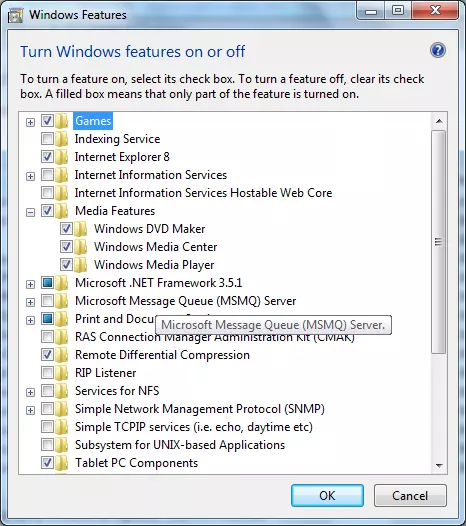This screenshot has height=526, width=466.
Task: Click the Windows Media Player folder icon
Action: [x=81, y=265]
